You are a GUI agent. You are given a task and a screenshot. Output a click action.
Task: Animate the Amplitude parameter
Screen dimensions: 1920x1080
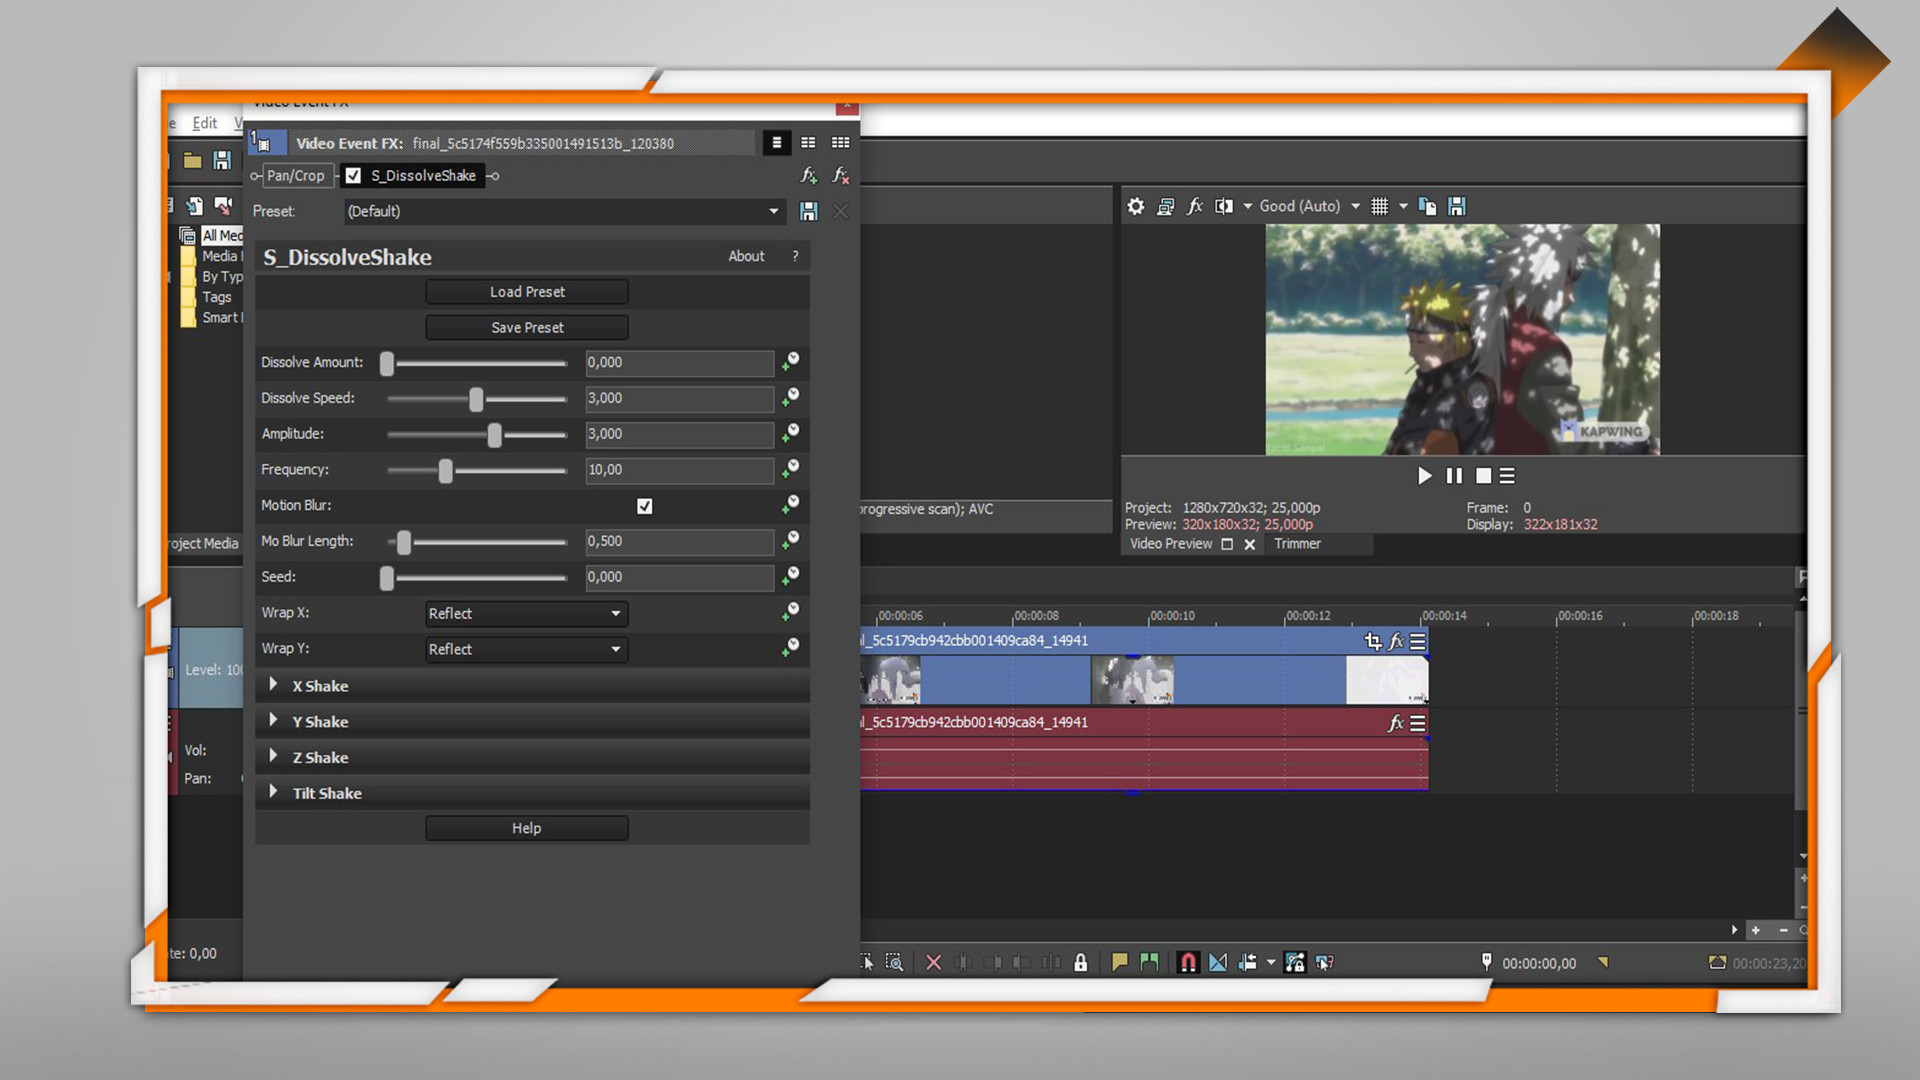(x=790, y=433)
